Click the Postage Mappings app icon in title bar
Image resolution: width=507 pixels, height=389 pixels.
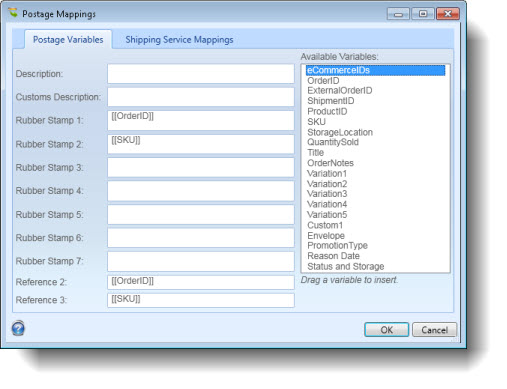13,13
